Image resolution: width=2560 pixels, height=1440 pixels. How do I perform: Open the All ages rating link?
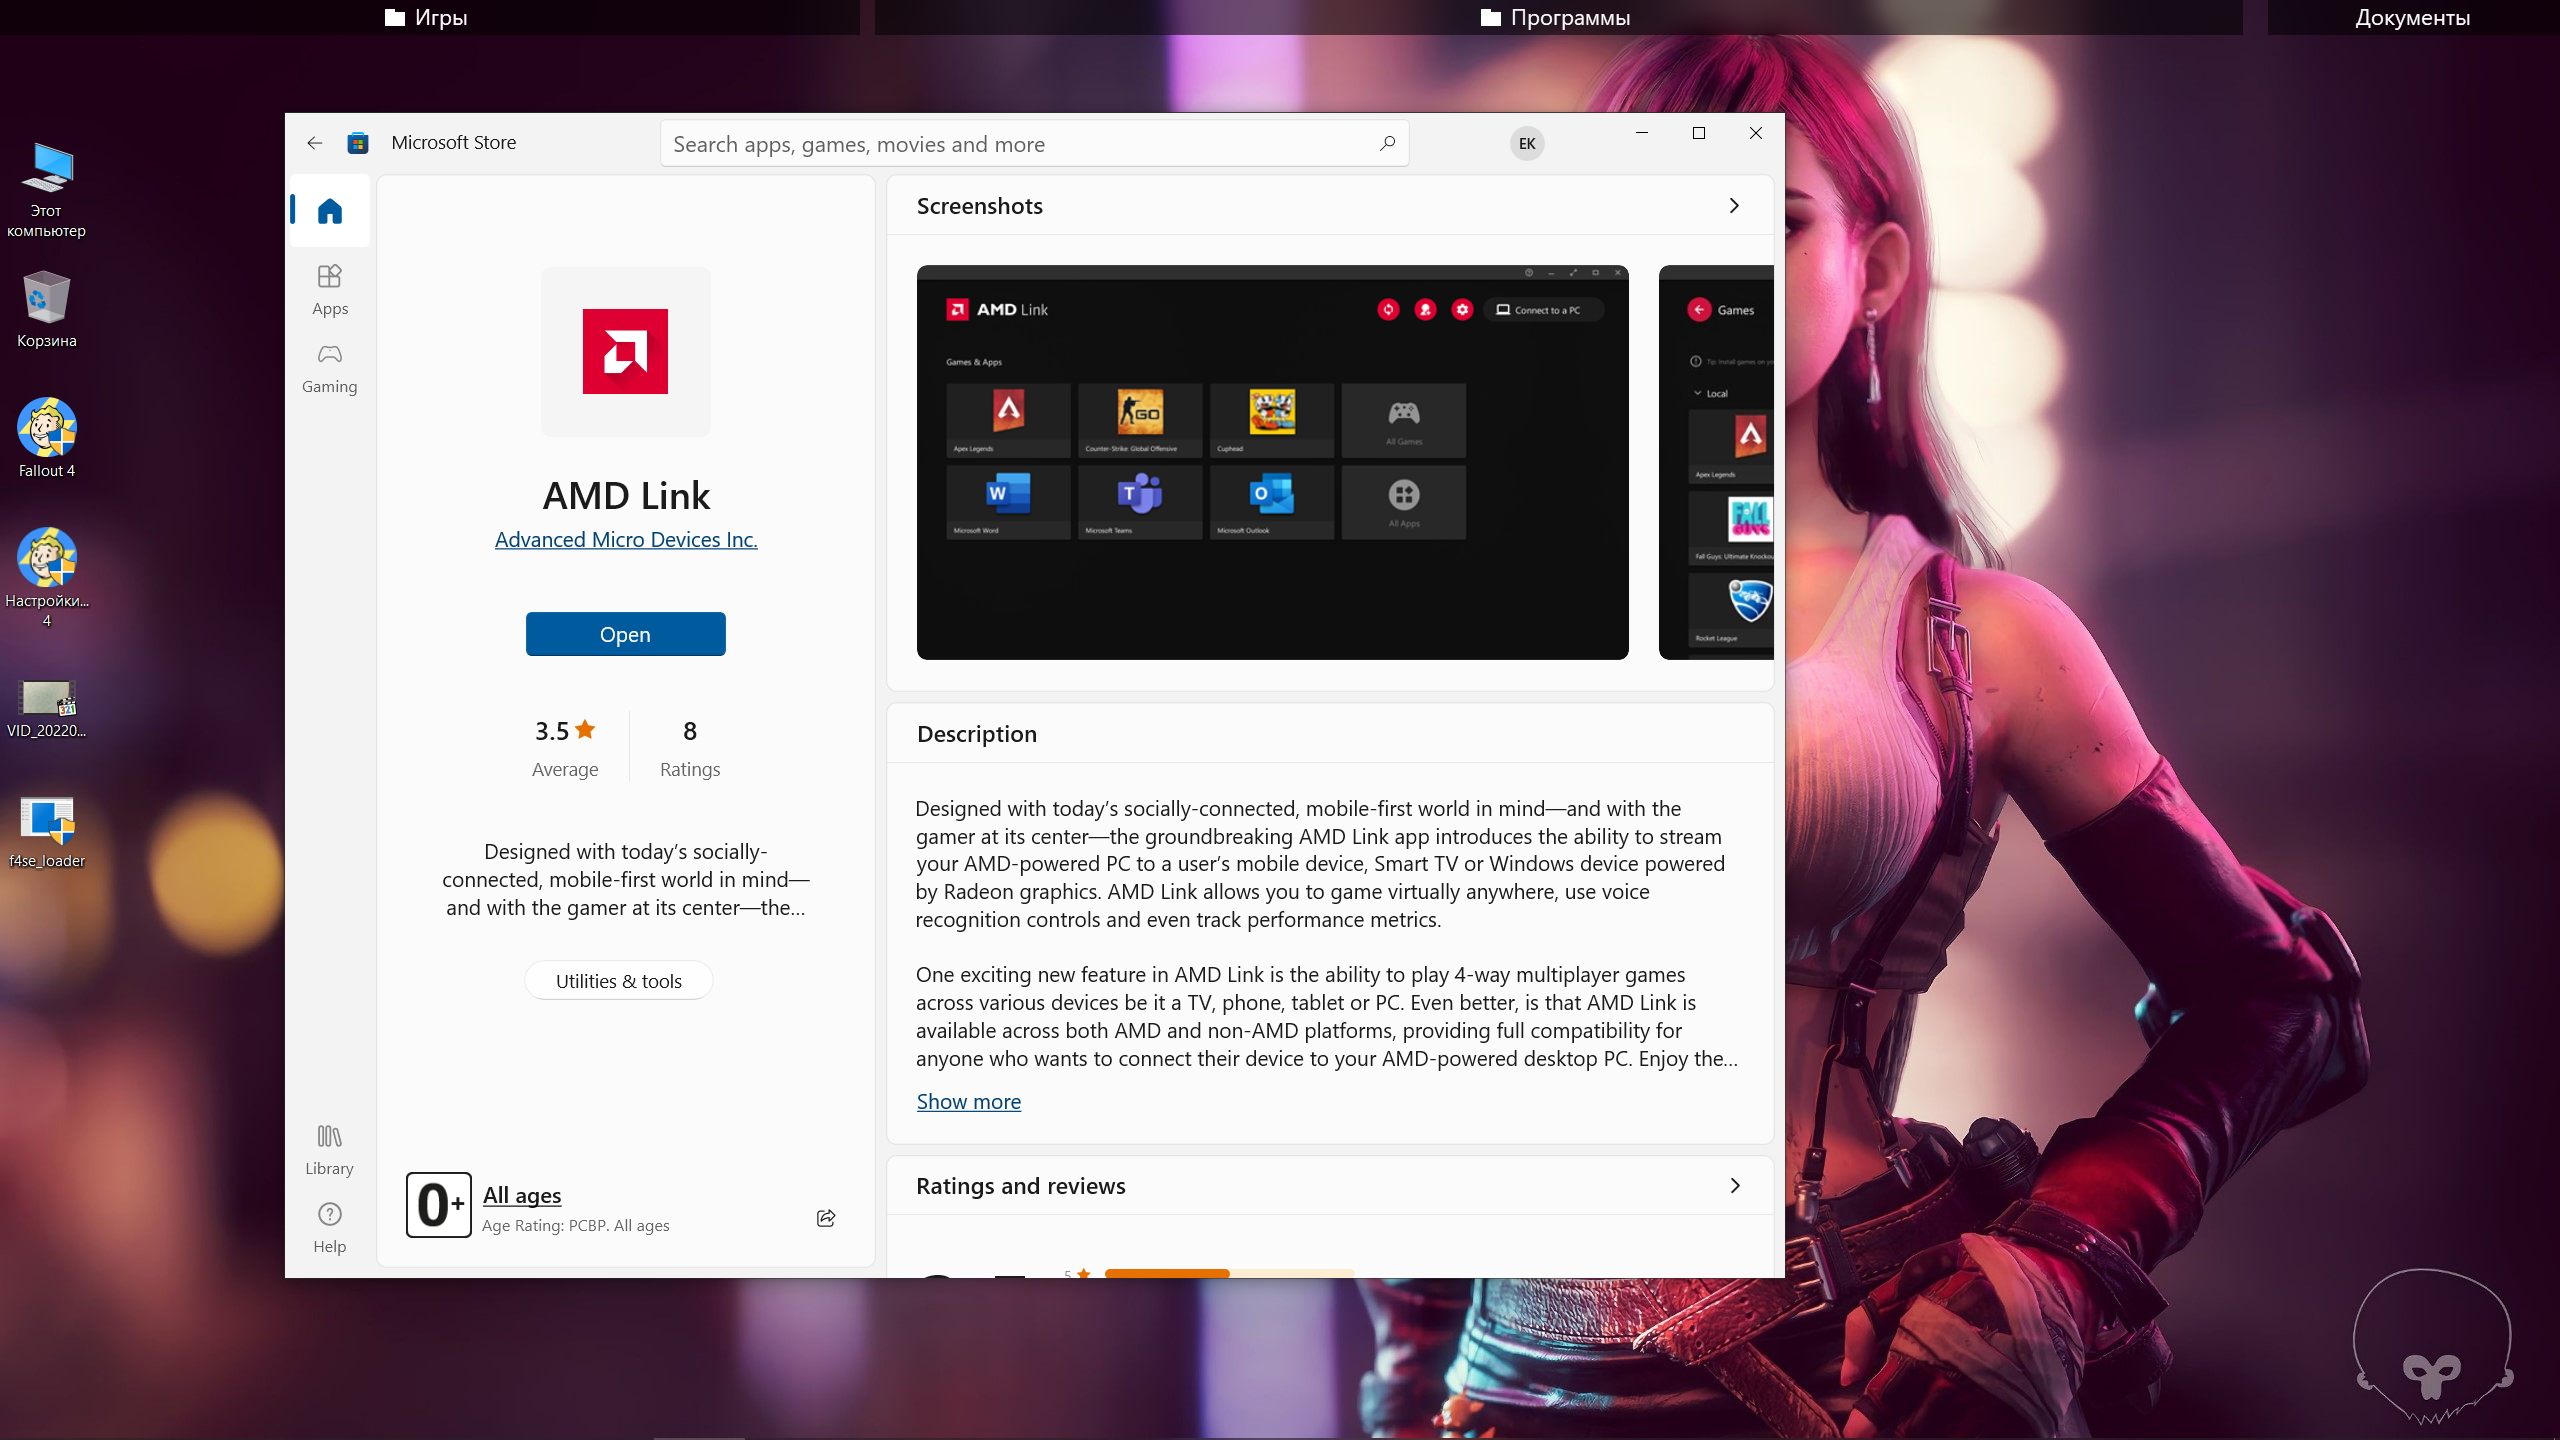522,1195
